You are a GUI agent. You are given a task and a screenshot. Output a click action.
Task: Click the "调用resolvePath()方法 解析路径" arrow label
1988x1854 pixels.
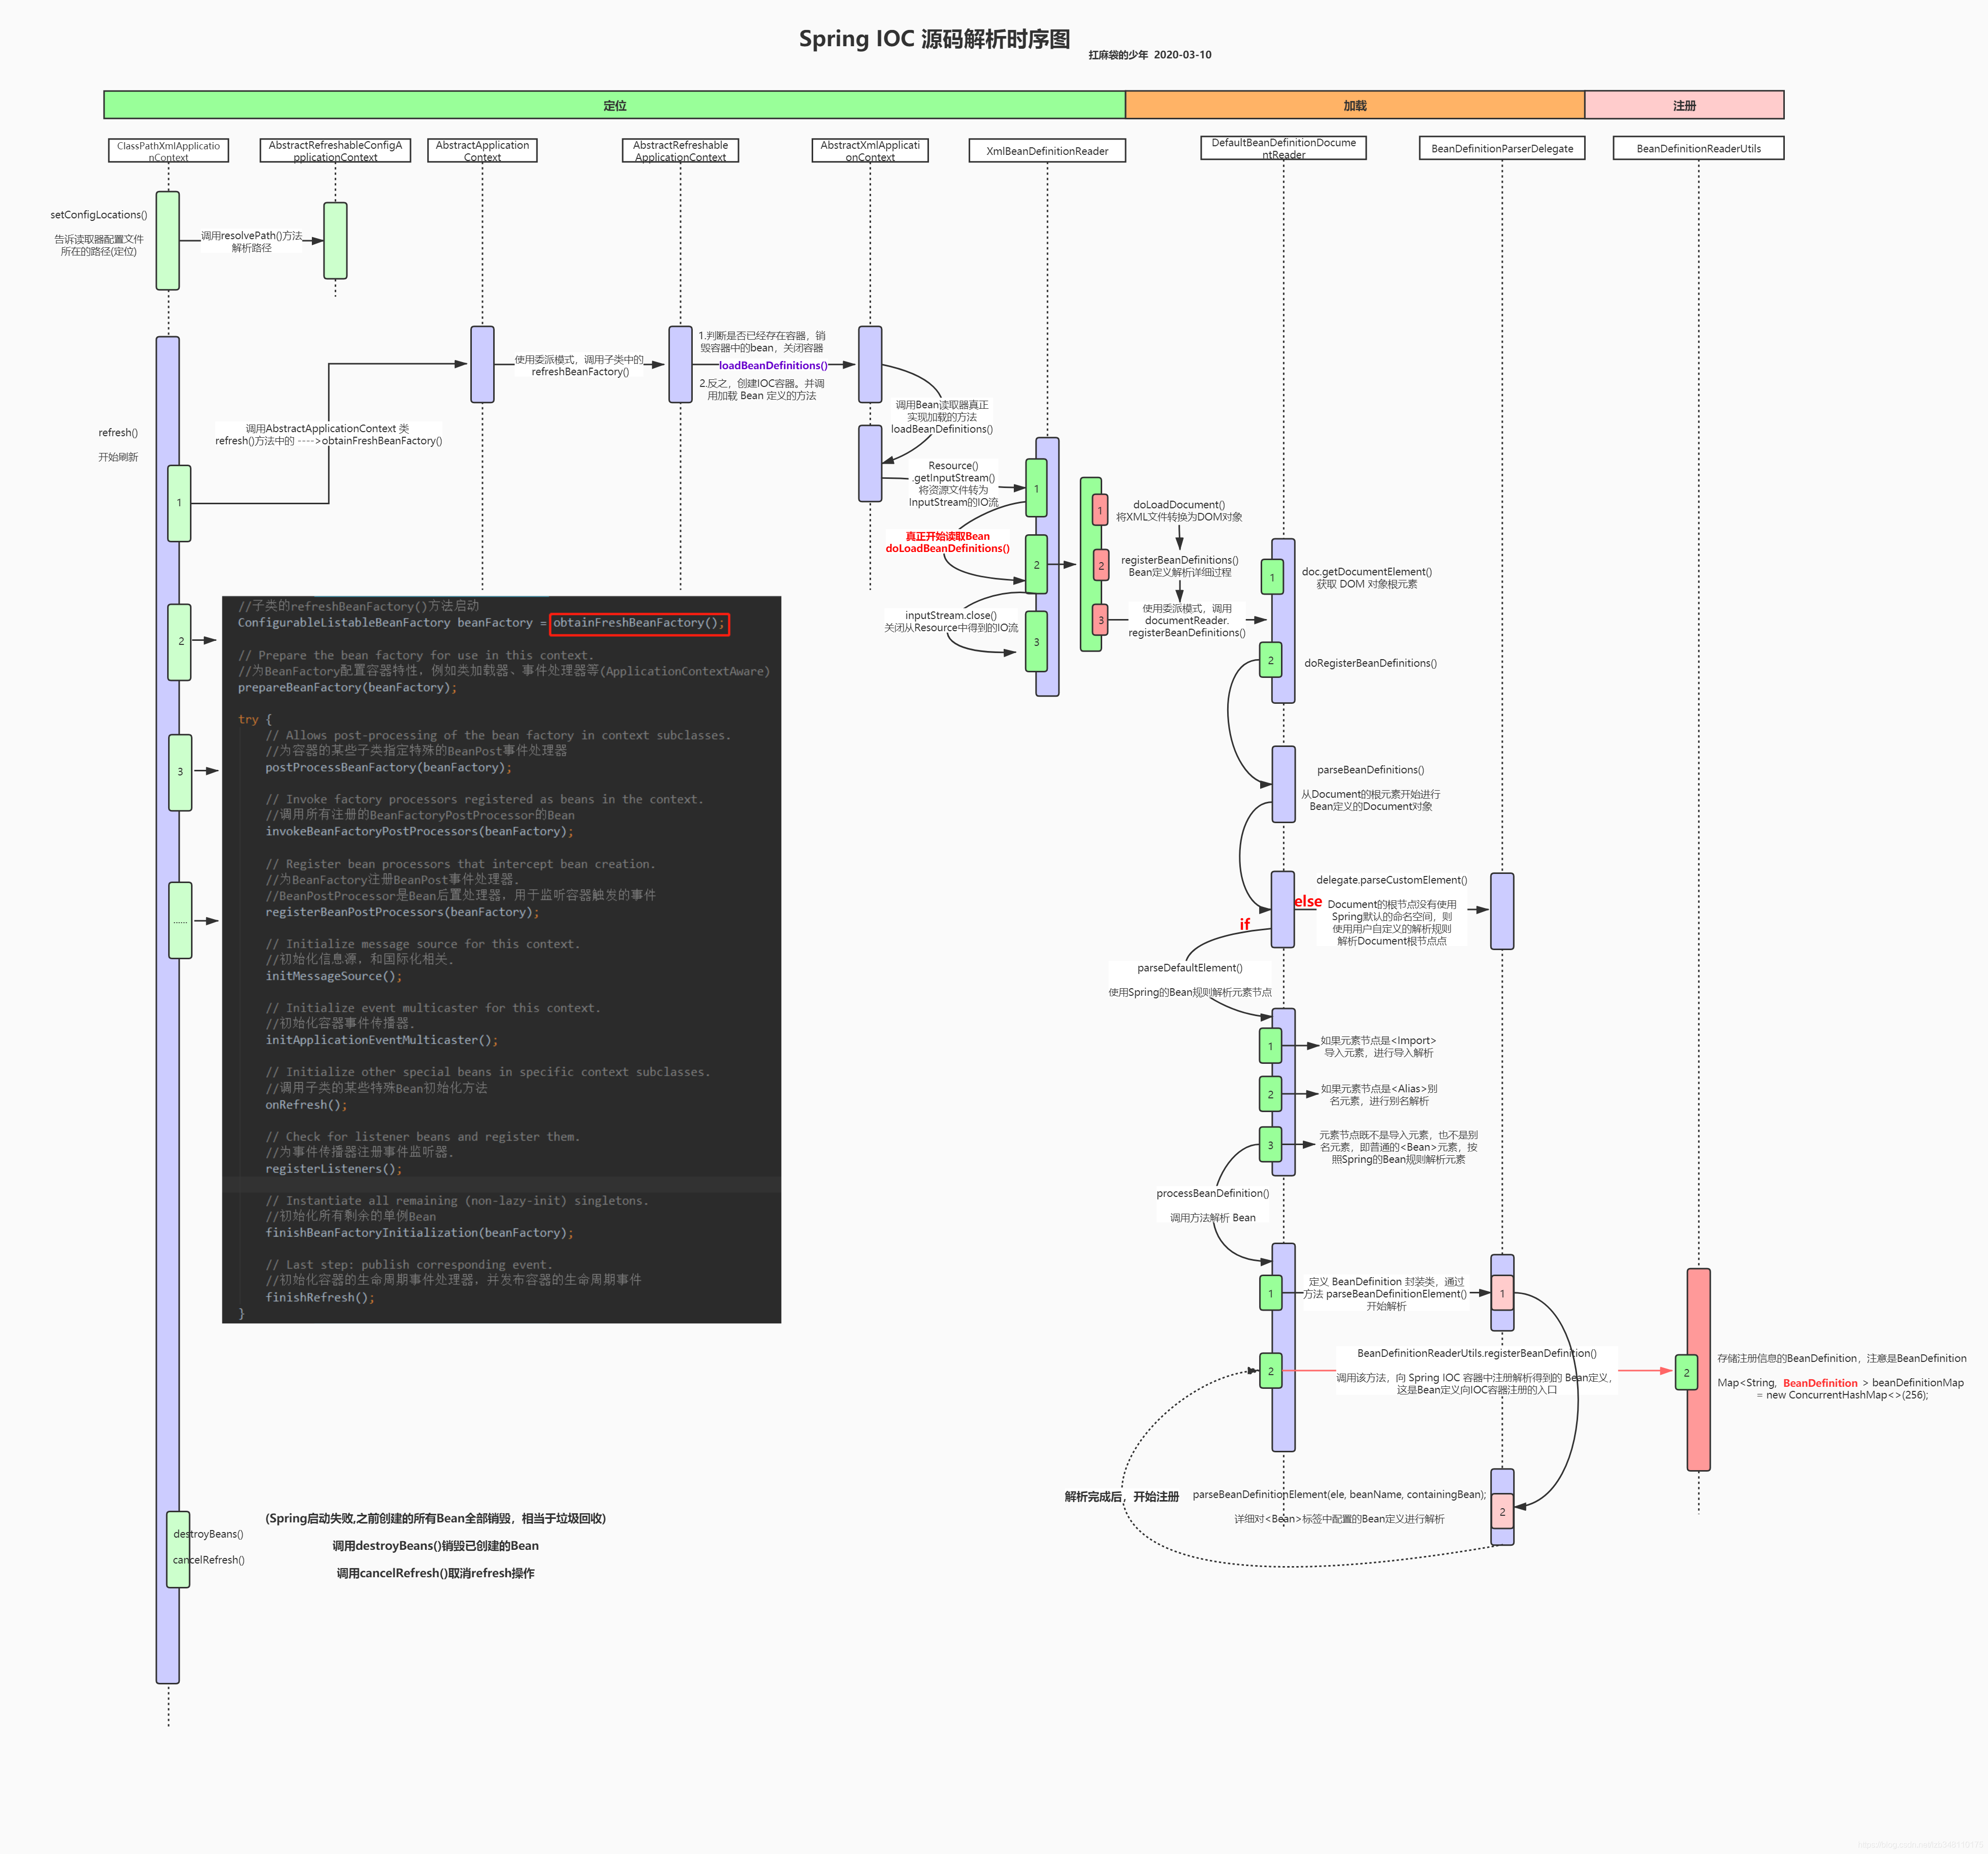tap(251, 242)
